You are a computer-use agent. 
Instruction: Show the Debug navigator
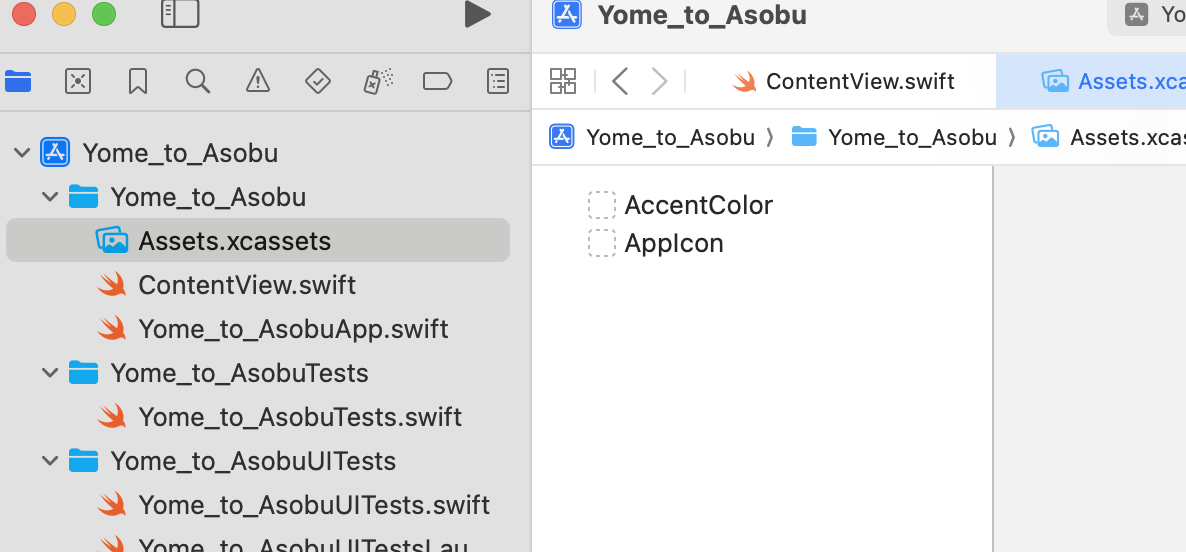[378, 81]
